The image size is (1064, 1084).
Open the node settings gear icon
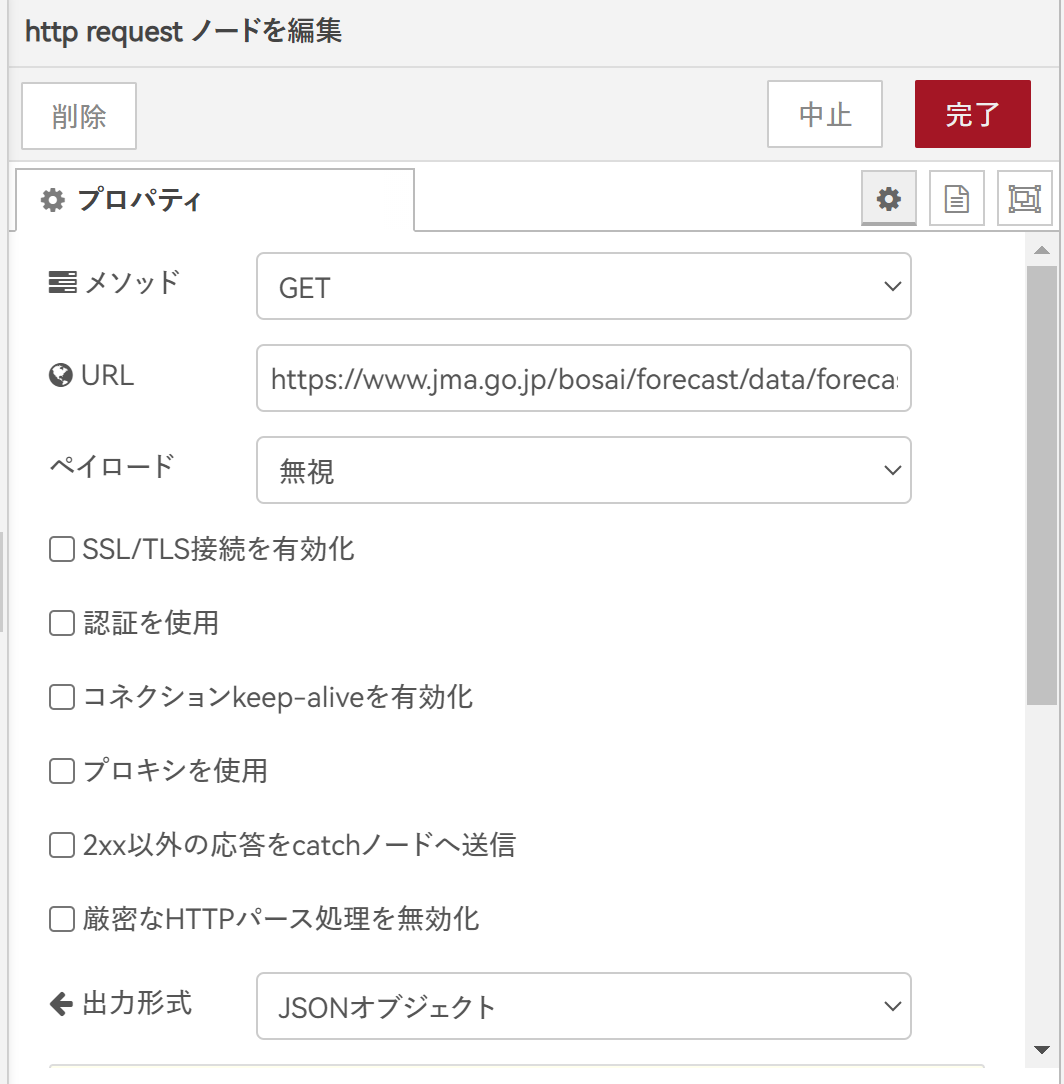tap(888, 198)
